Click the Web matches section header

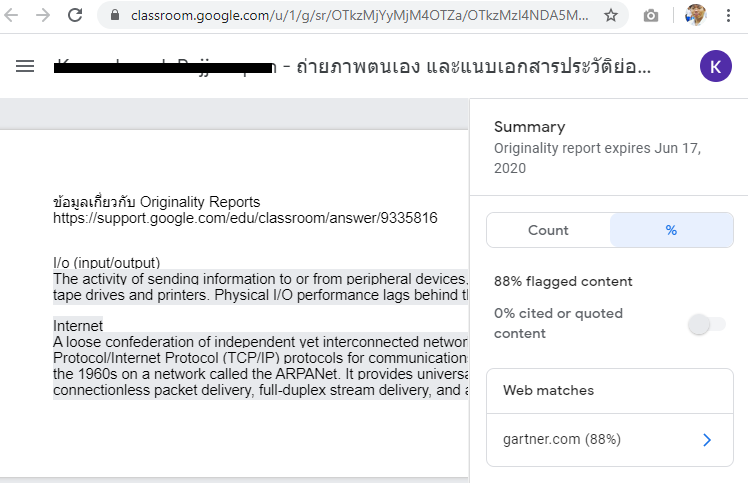(x=548, y=390)
